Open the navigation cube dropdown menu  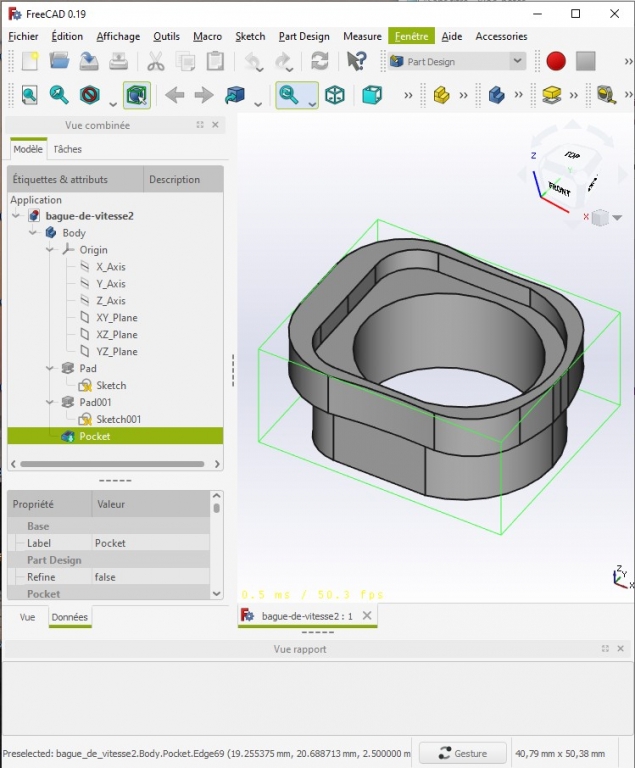[617, 218]
